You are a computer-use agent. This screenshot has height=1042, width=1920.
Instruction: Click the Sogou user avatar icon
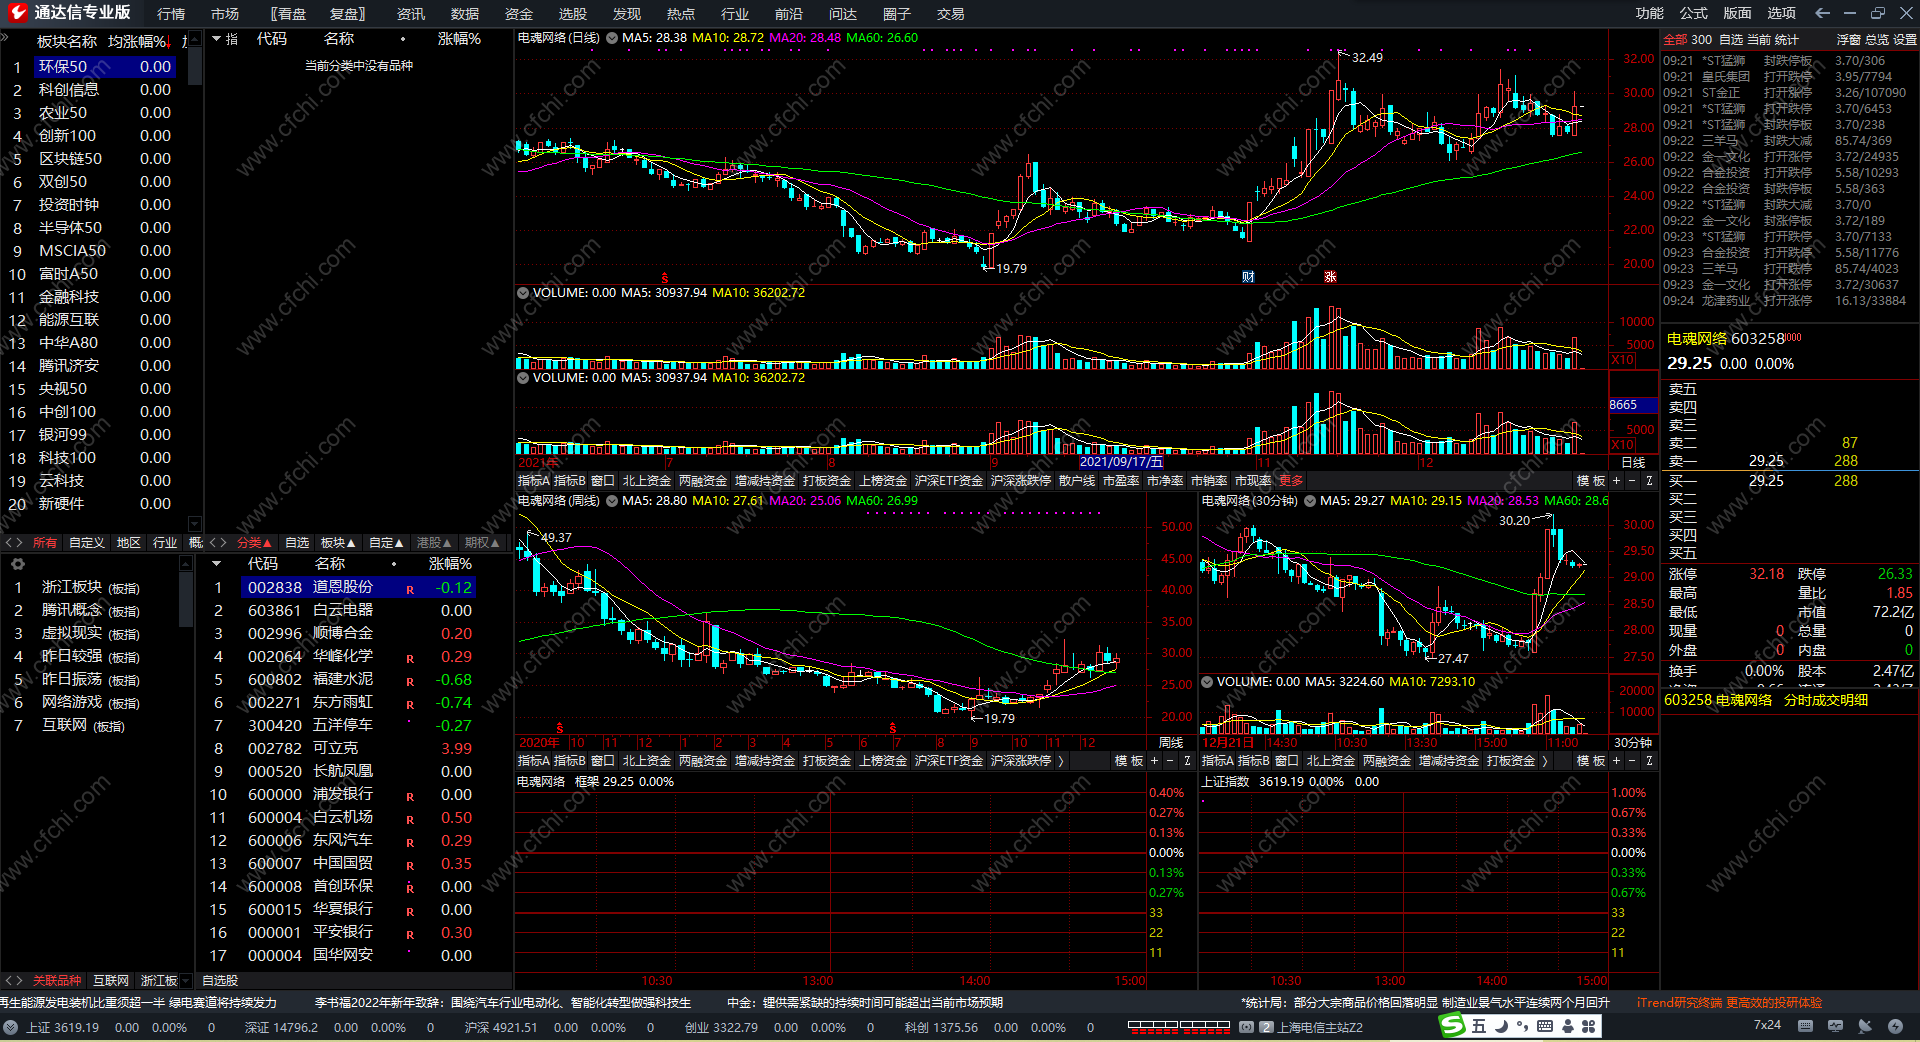(1567, 1026)
